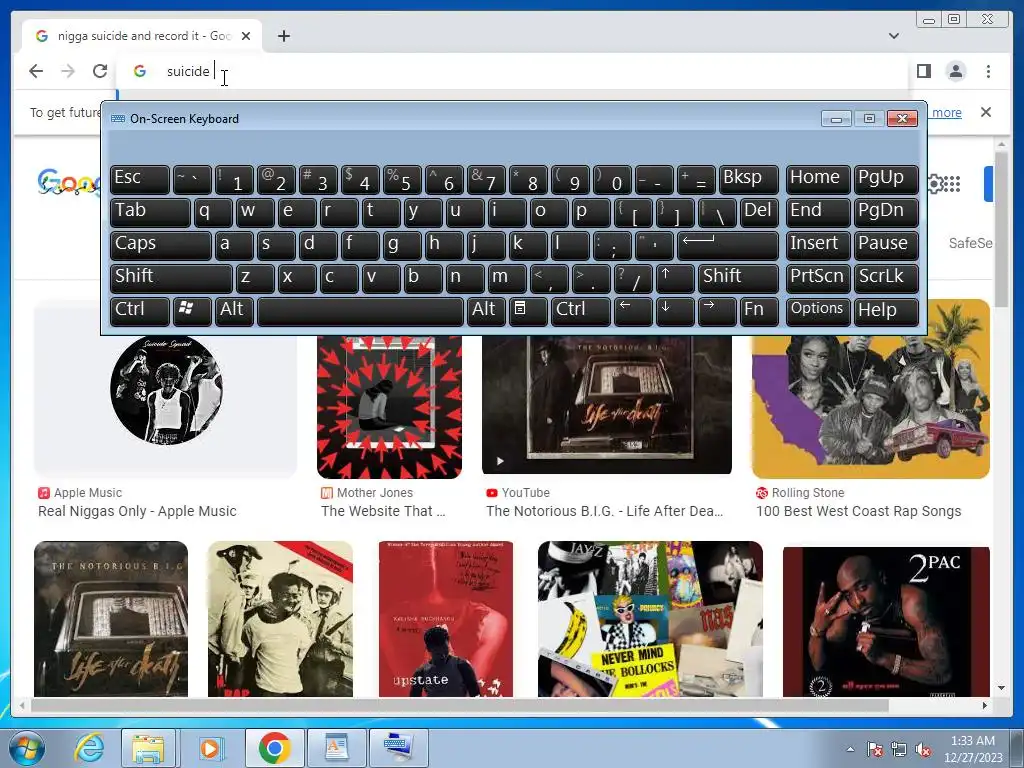1024x768 pixels.
Task: Open the Chrome profile avatar
Action: [955, 71]
